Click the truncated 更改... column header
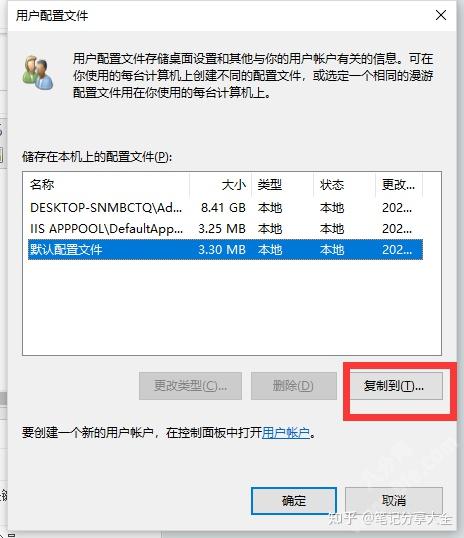Screen dimensions: 464x538 tap(399, 185)
